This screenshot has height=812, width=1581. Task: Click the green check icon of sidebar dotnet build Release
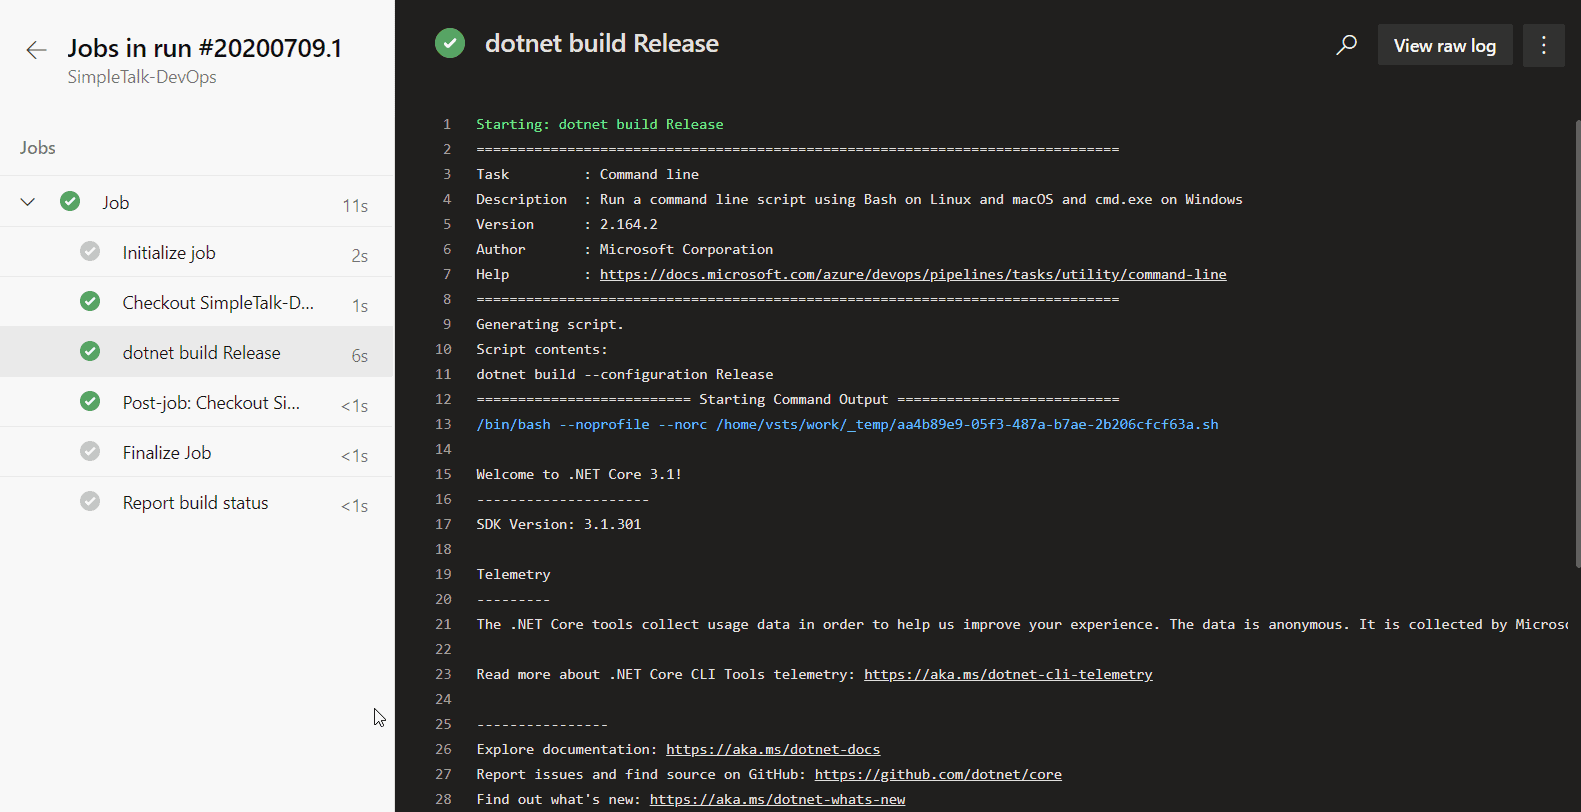90,351
